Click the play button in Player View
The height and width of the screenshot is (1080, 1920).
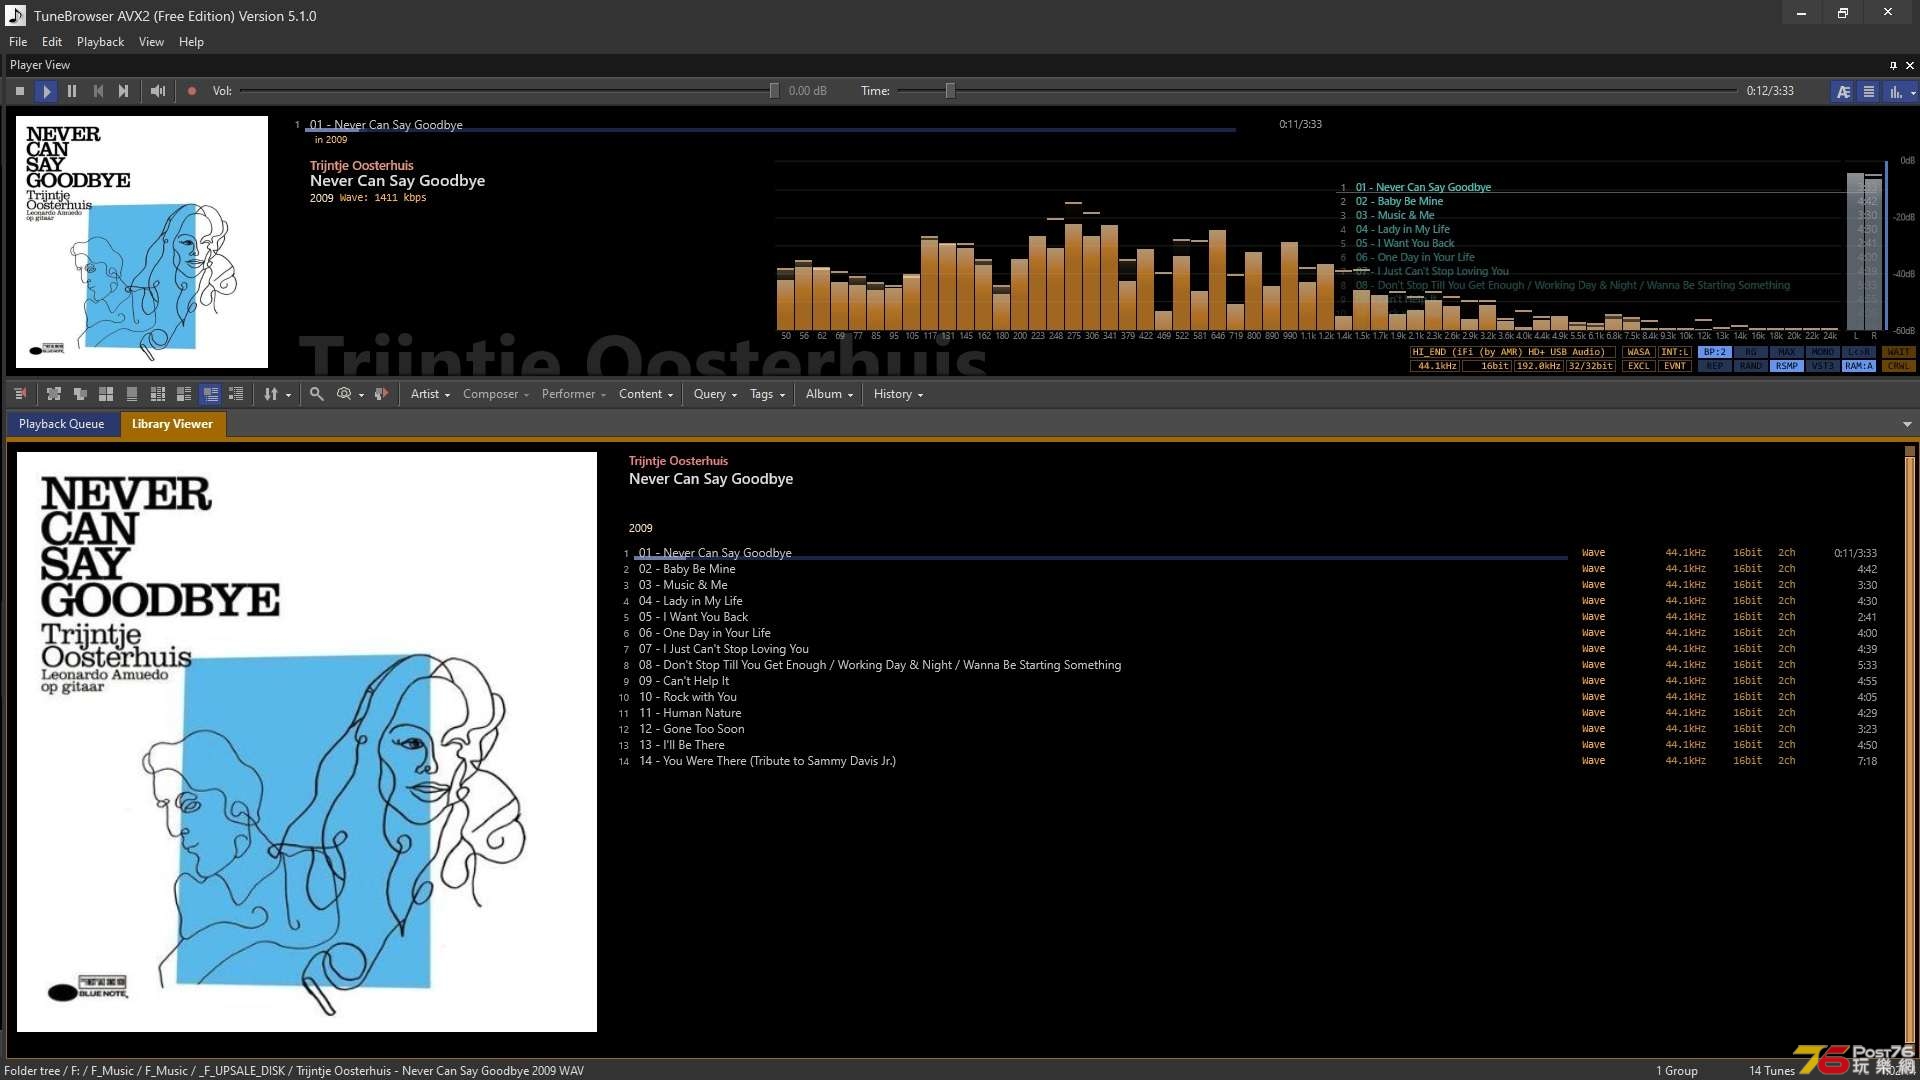point(46,91)
